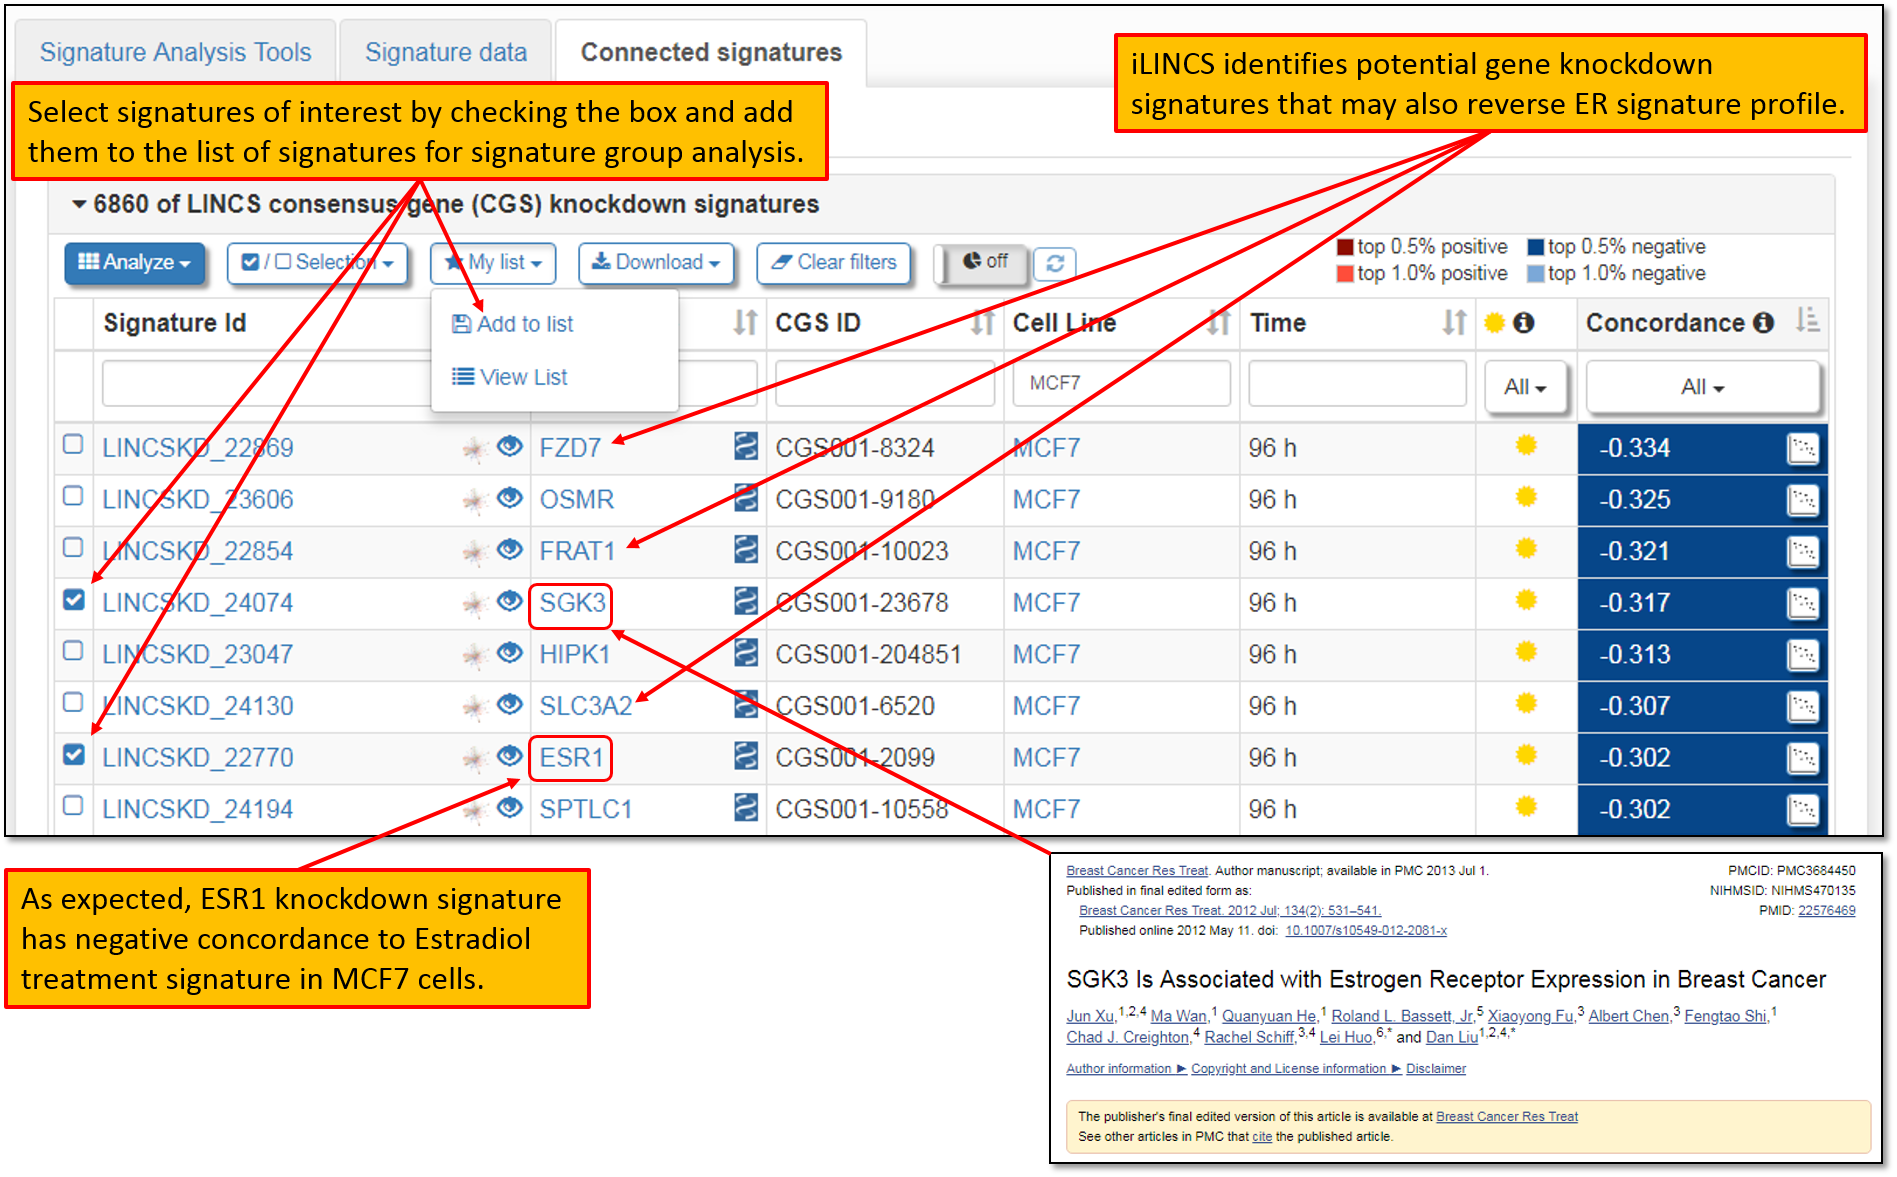Uncheck the LINCSKD_24074 checkbox

click(73, 600)
